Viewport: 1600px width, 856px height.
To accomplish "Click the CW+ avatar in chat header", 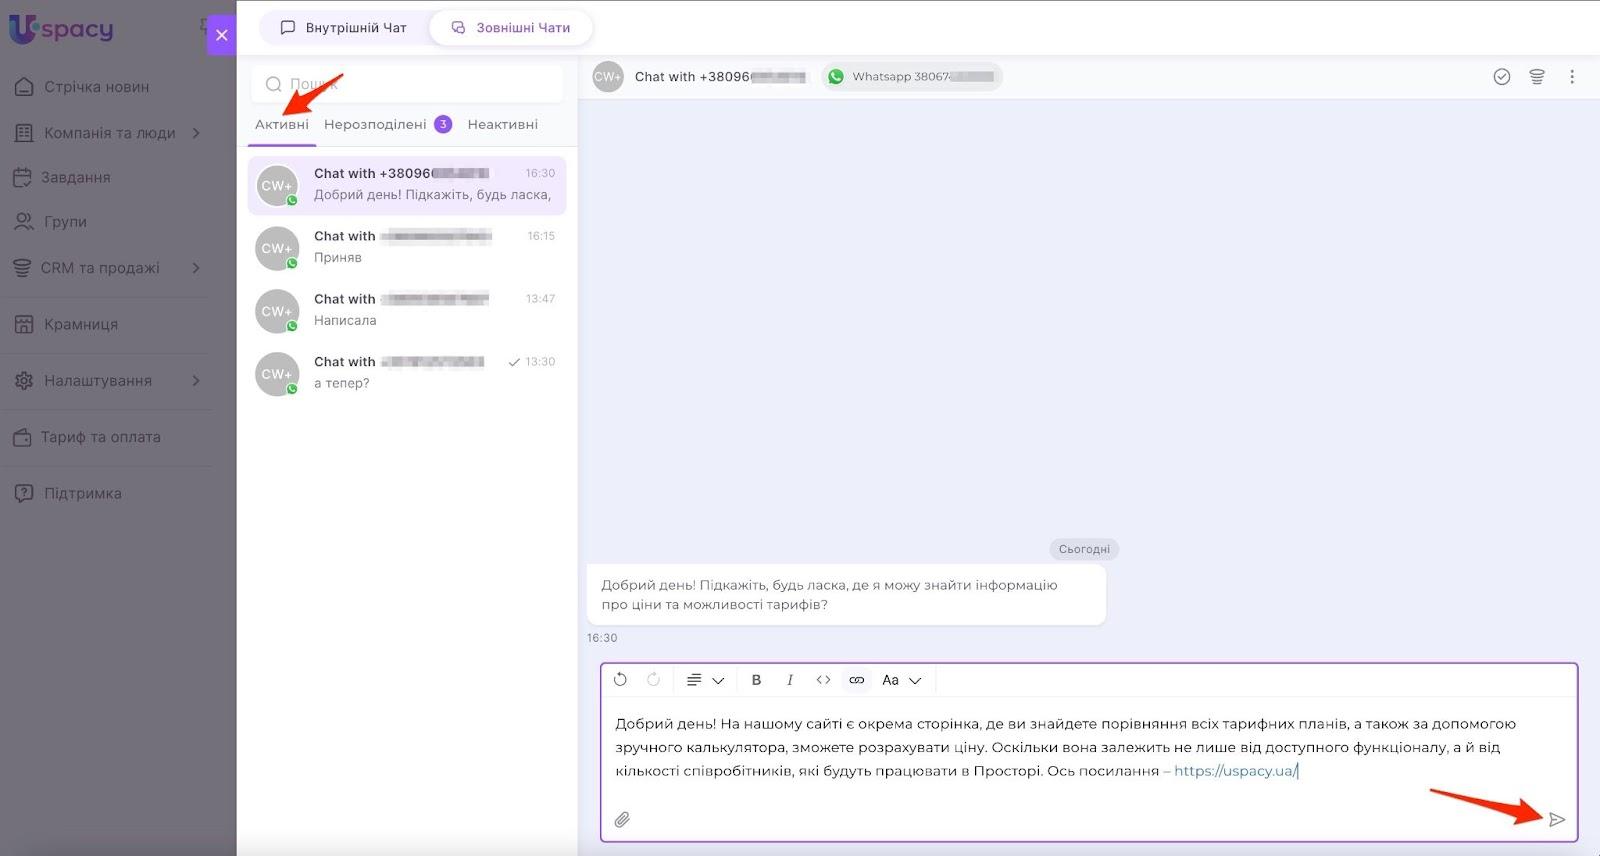I will click(x=608, y=77).
